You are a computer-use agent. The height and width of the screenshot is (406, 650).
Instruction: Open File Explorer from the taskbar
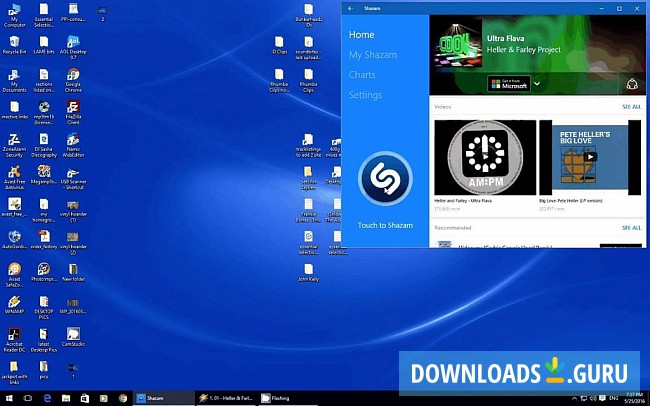coord(66,399)
